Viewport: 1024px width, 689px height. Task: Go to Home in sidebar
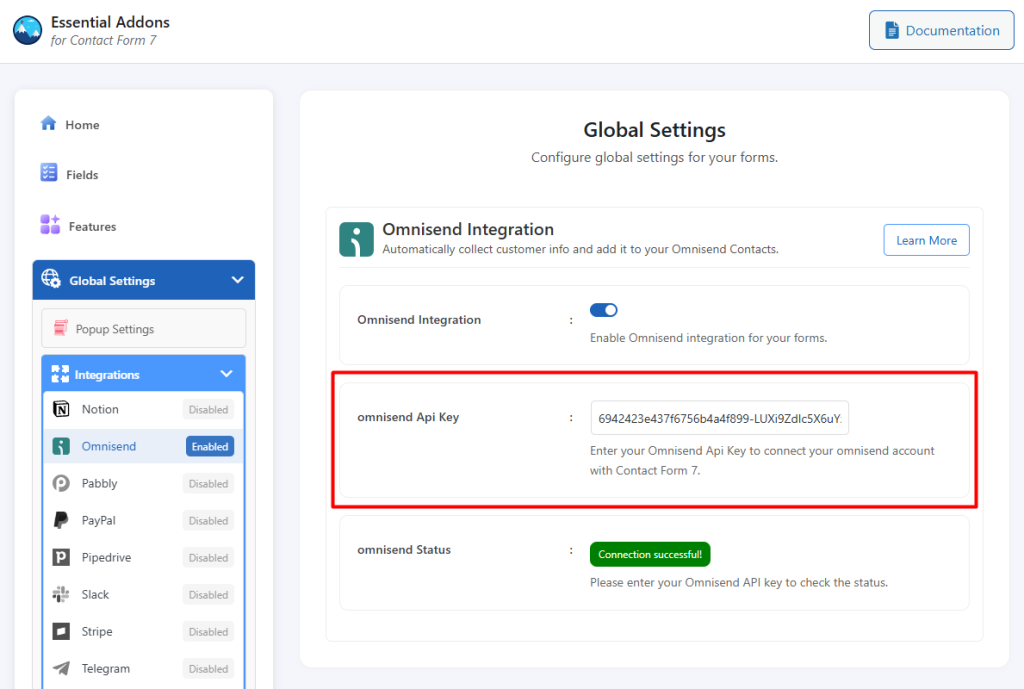[82, 125]
